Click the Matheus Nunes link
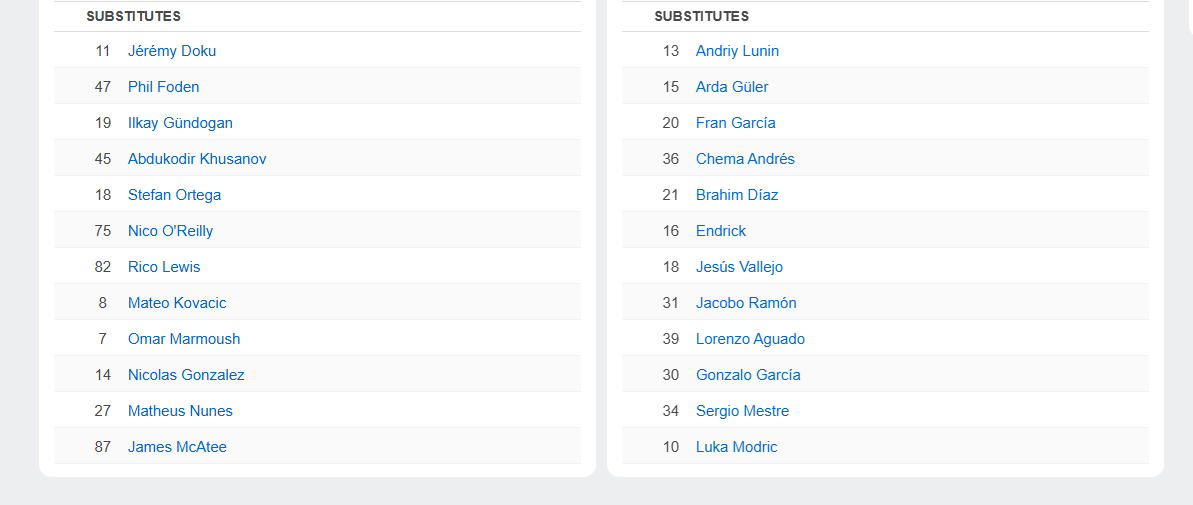The width and height of the screenshot is (1193, 505). coord(180,411)
